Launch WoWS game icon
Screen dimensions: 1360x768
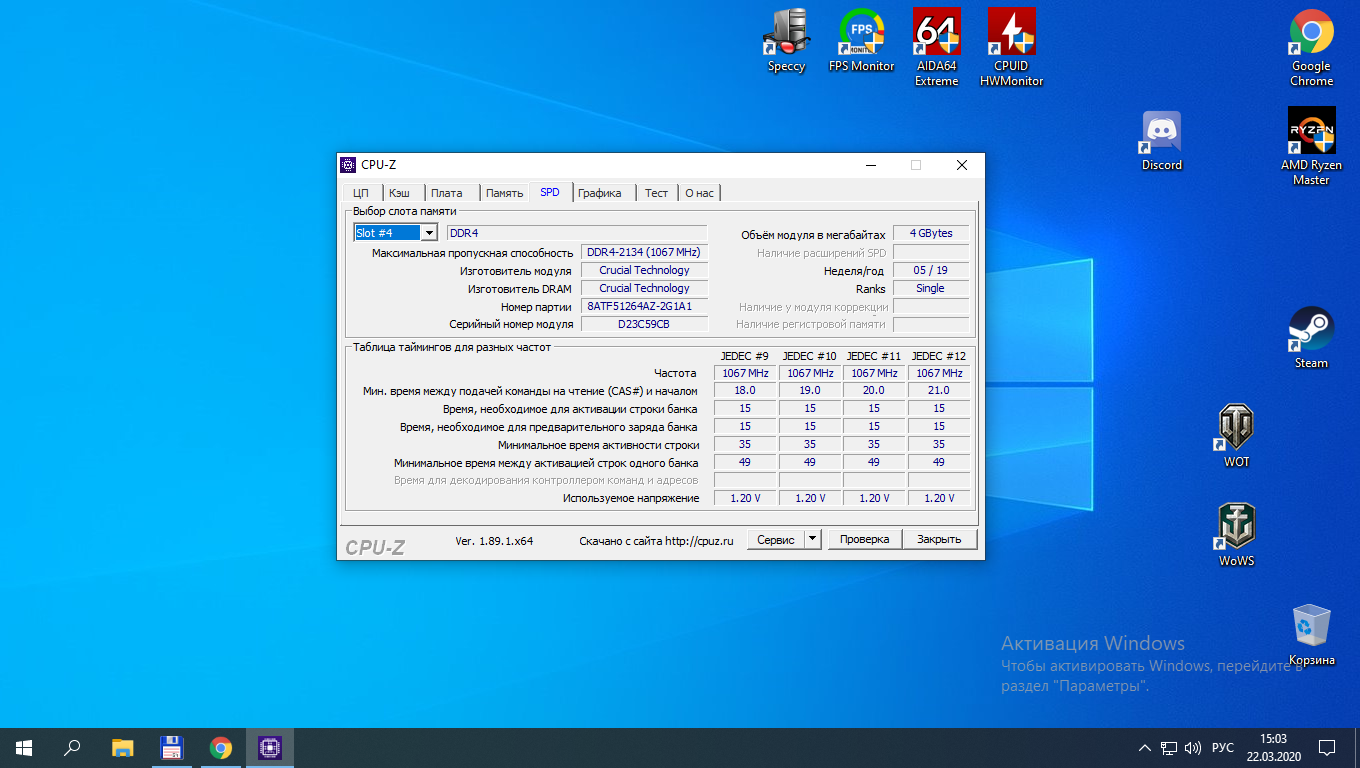pyautogui.click(x=1236, y=527)
